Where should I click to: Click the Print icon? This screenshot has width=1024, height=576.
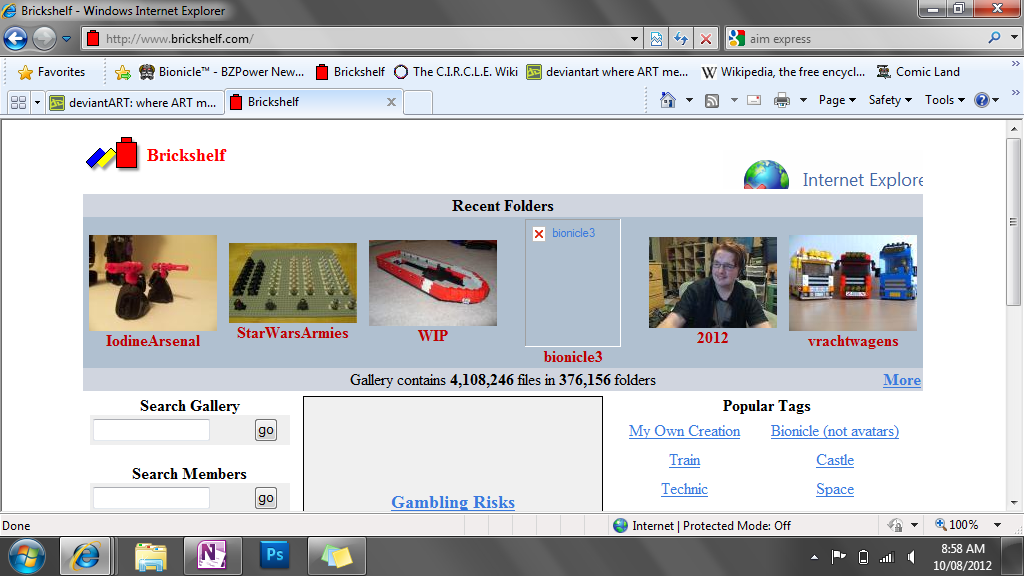[782, 100]
